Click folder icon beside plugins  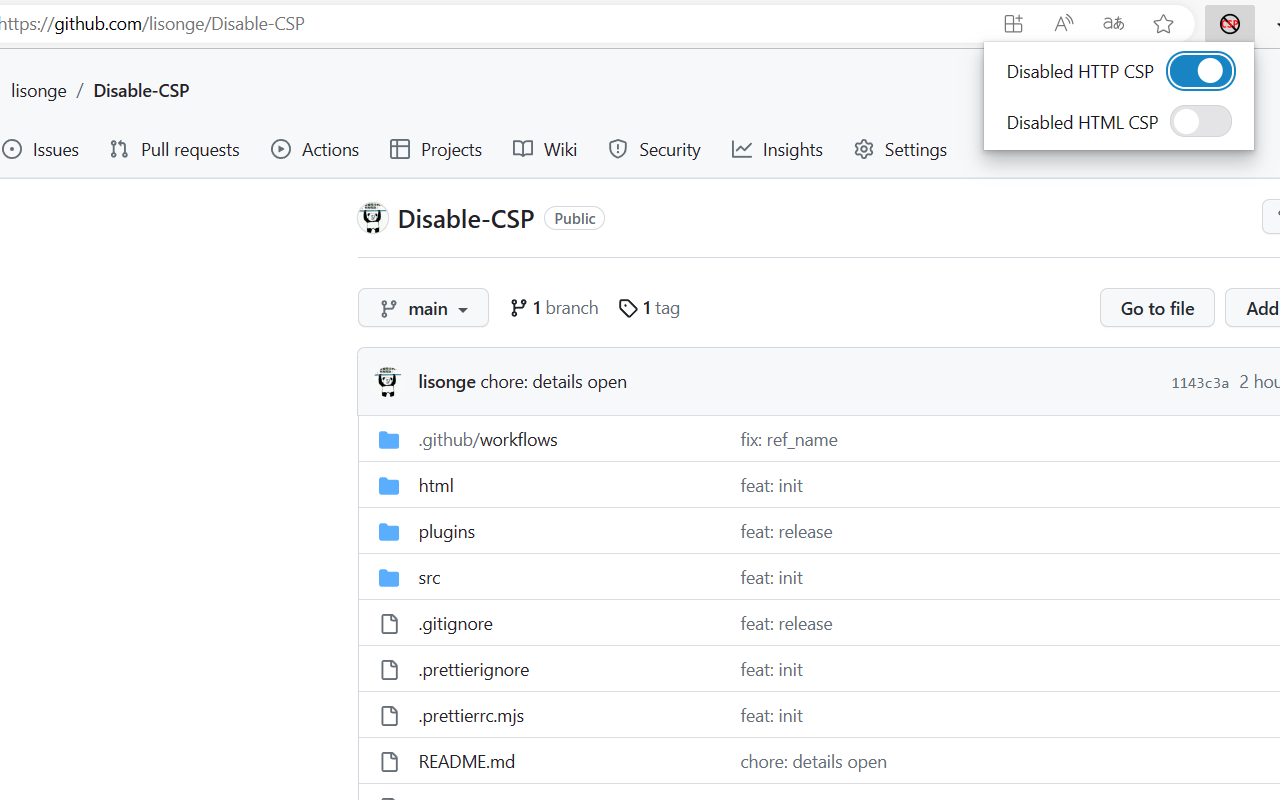tap(389, 532)
